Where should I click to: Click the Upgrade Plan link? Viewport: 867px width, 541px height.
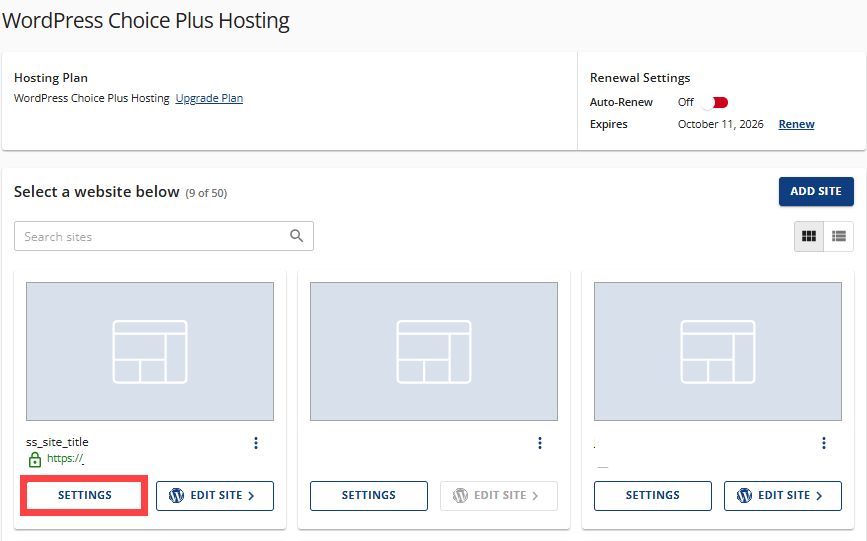tap(209, 98)
